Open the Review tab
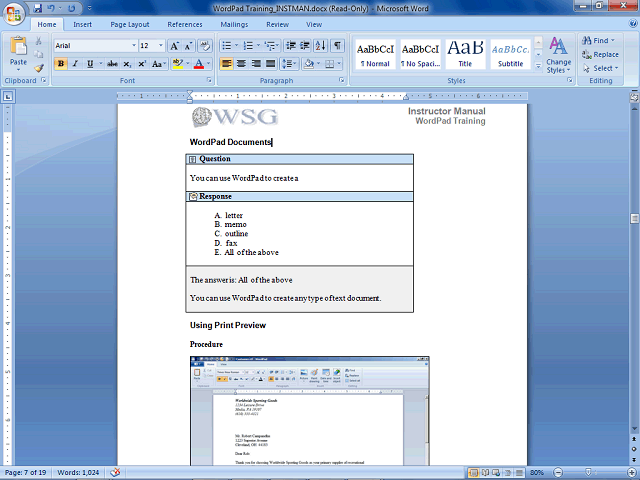640x480 pixels. 278,24
